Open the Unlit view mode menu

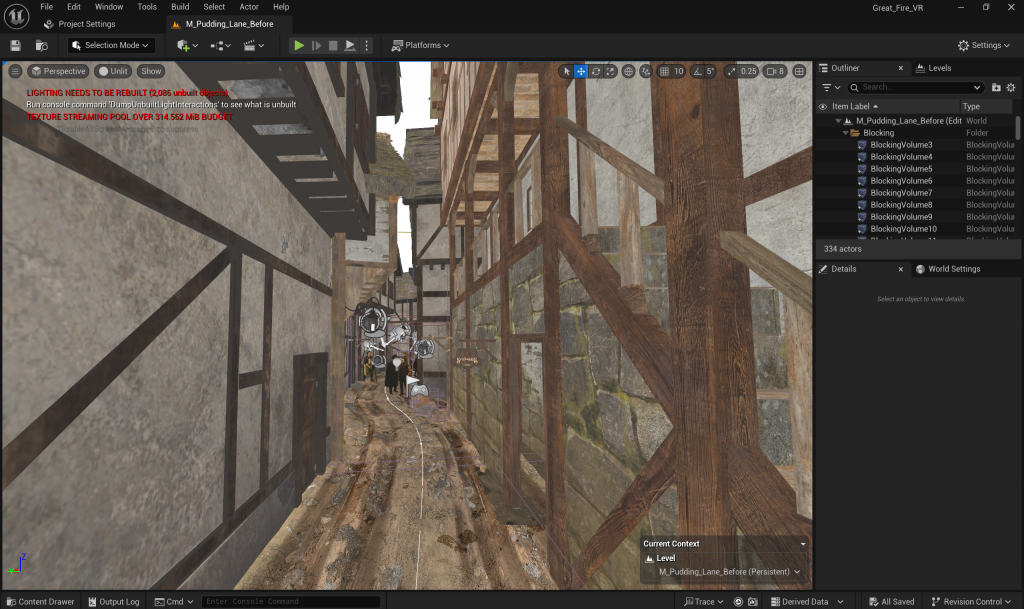pyautogui.click(x=114, y=71)
